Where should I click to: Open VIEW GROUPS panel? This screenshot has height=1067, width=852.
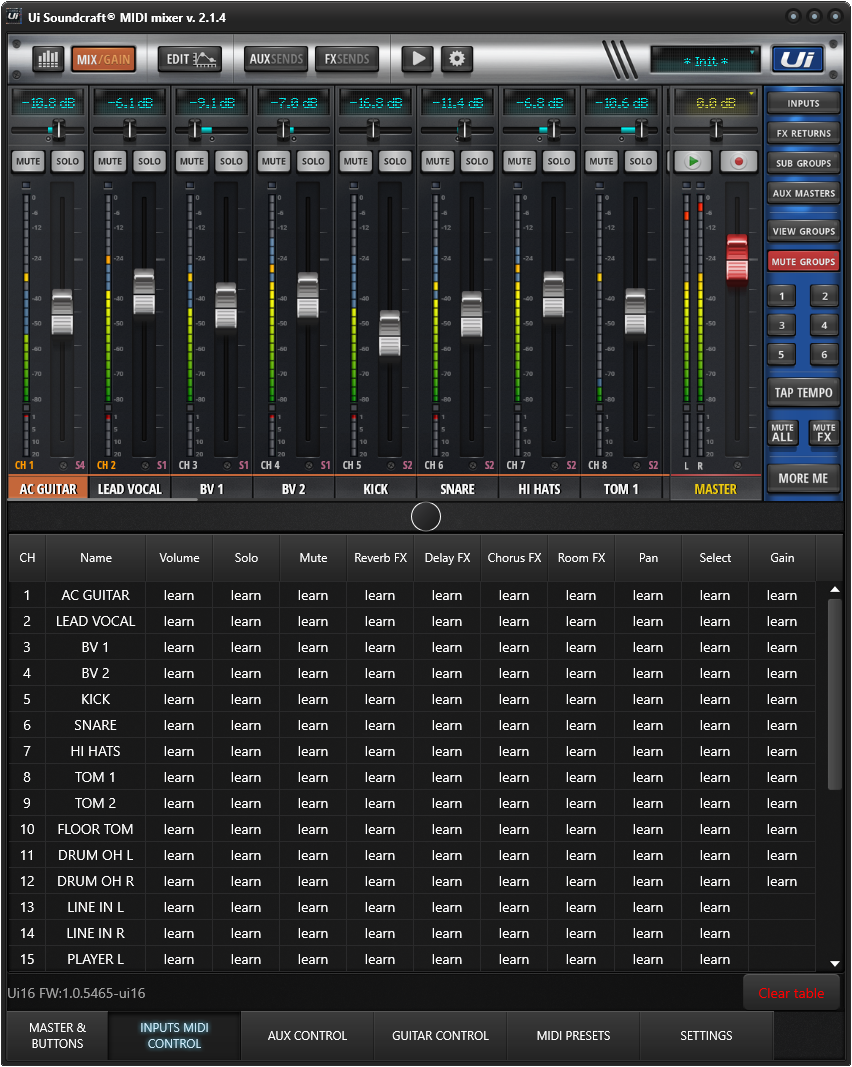click(803, 231)
